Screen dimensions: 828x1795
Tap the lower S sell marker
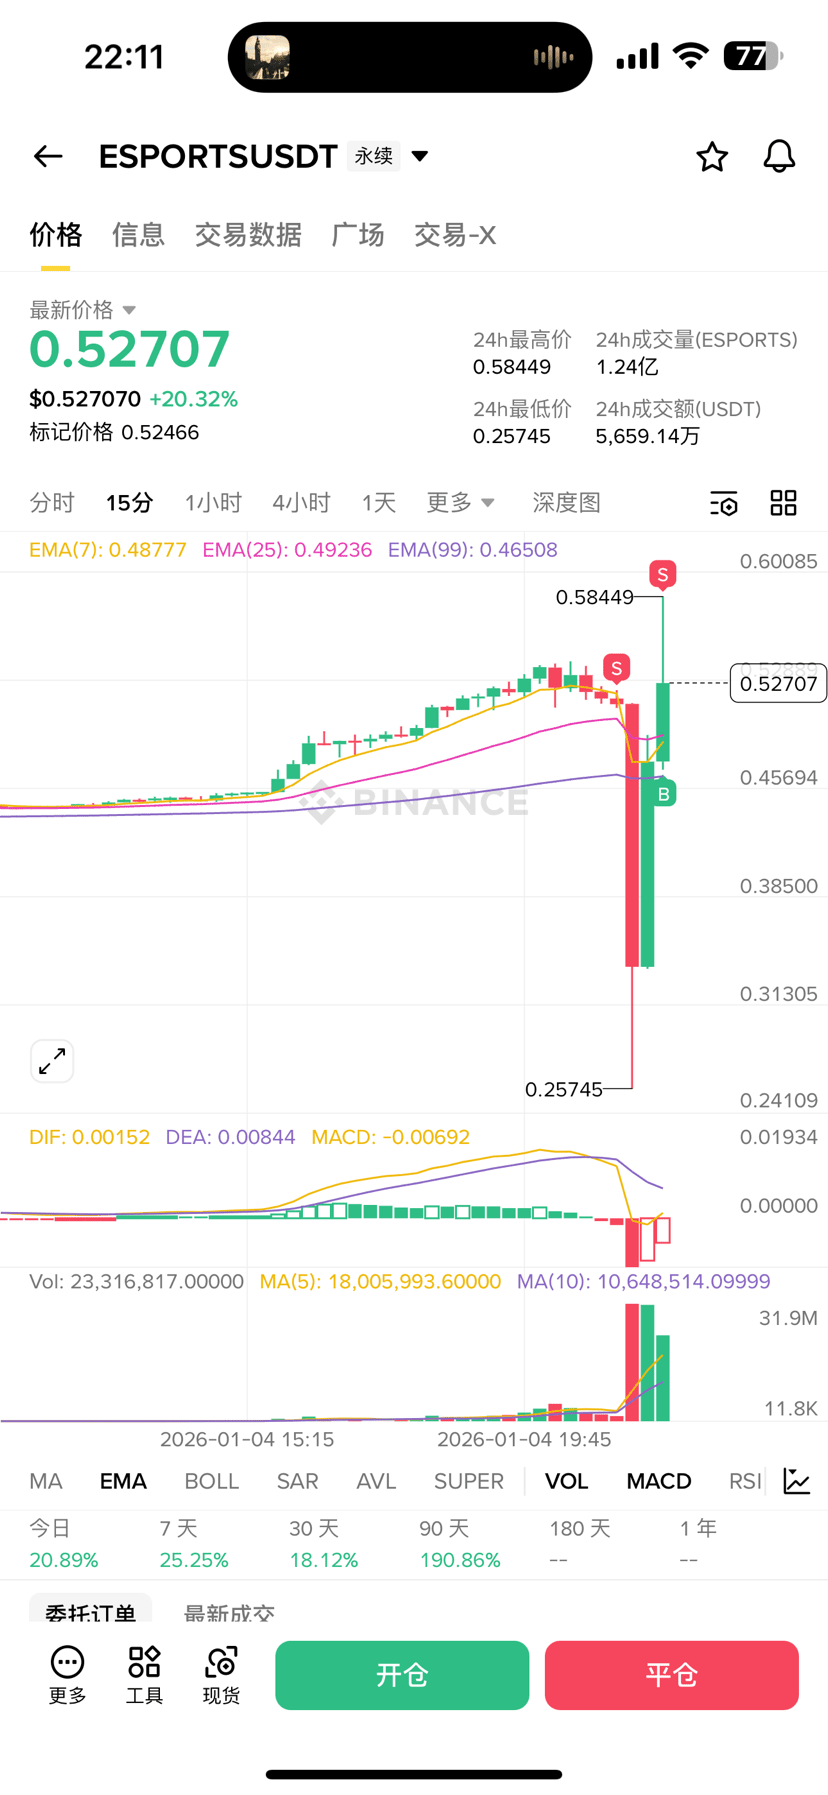pos(617,668)
